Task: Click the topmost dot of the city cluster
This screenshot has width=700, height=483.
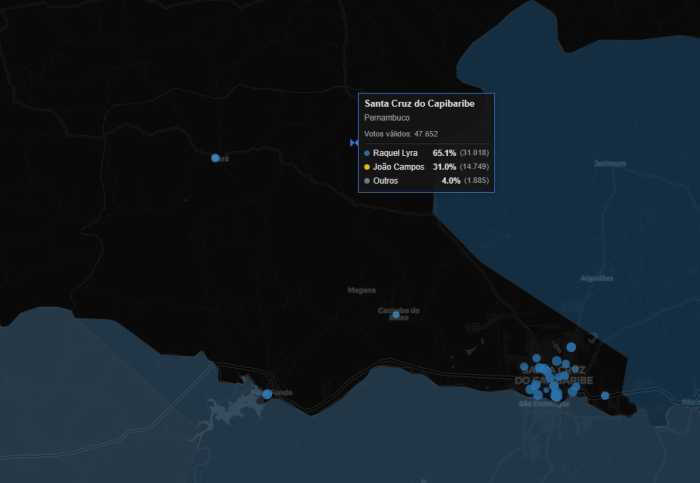Action: (x=571, y=347)
